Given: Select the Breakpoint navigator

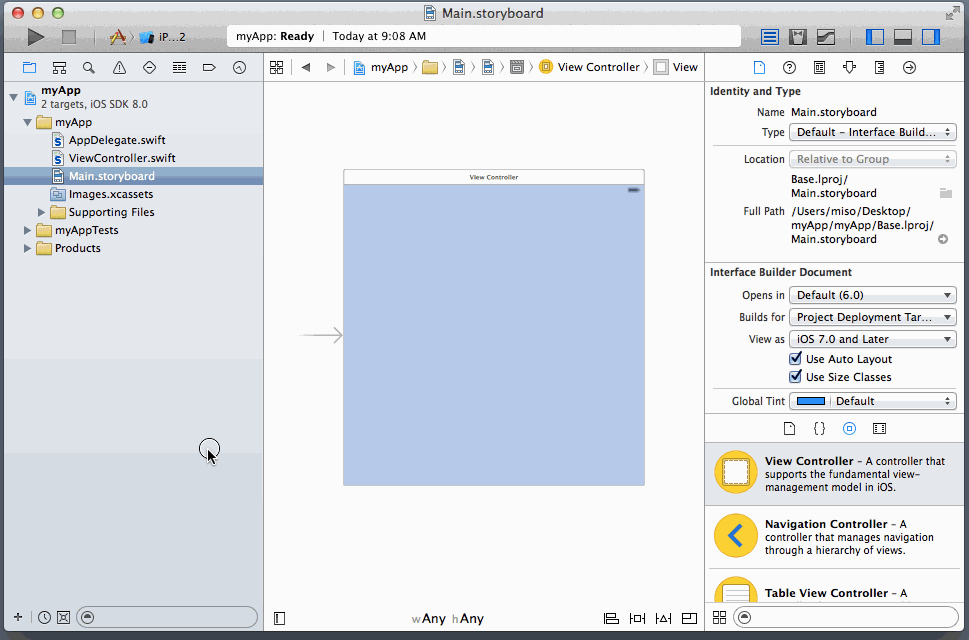Looking at the screenshot, I should click(x=208, y=67).
